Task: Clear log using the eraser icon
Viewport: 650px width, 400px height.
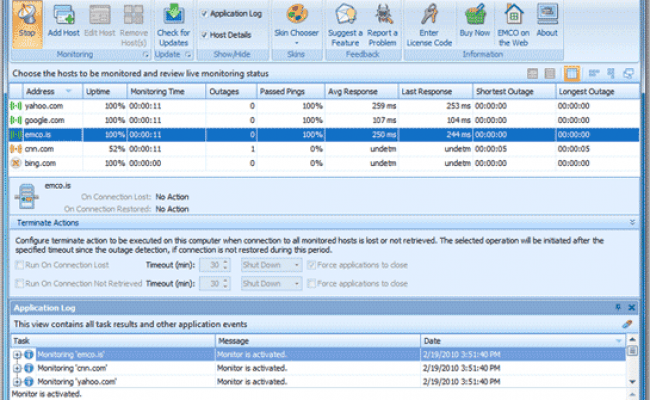Action: (627, 324)
